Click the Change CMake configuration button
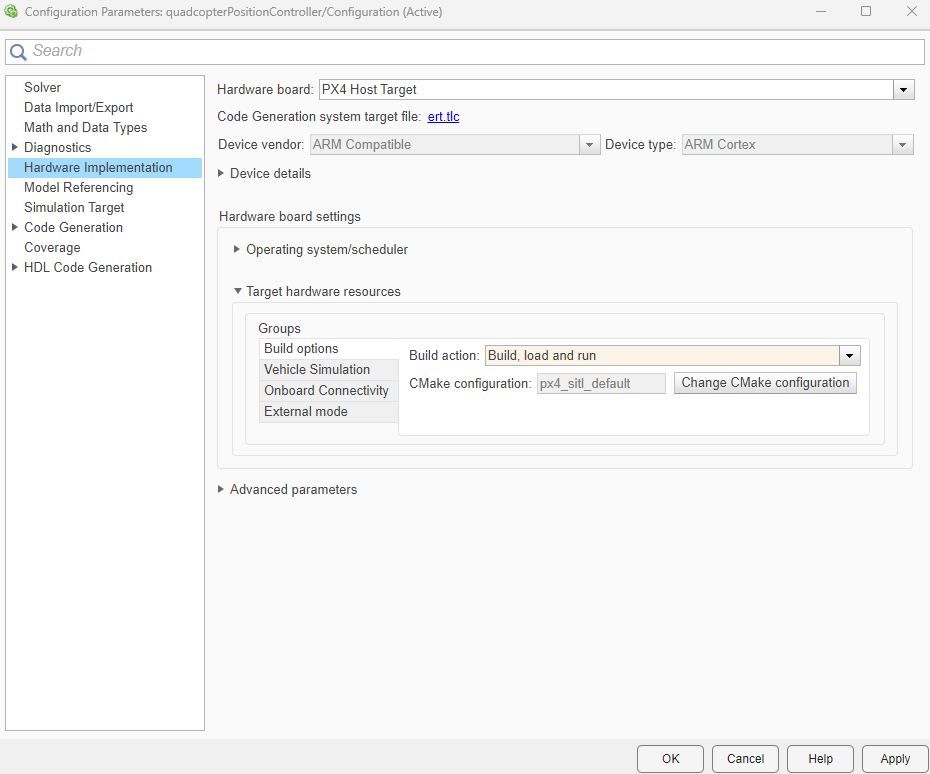 765,383
